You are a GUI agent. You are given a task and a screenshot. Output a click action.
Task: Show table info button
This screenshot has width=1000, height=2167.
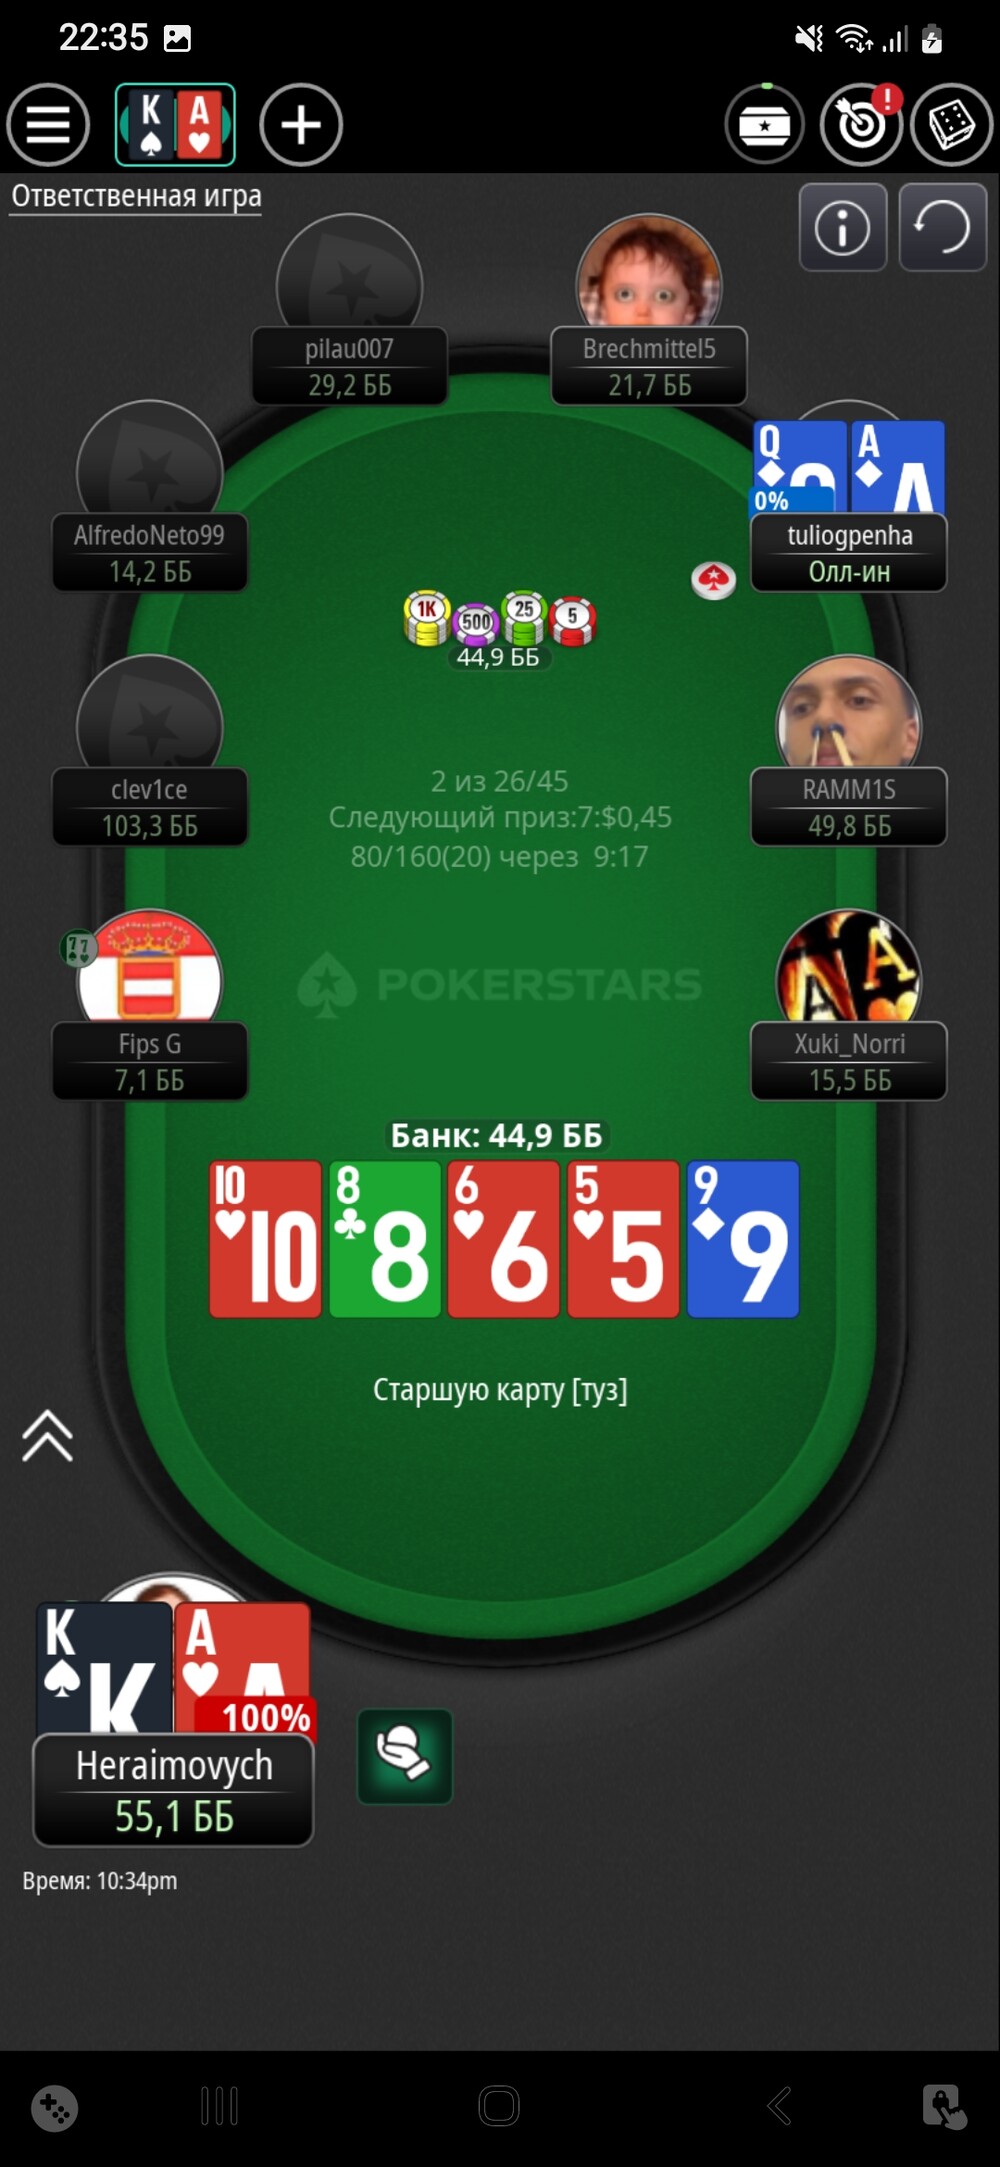tap(843, 228)
